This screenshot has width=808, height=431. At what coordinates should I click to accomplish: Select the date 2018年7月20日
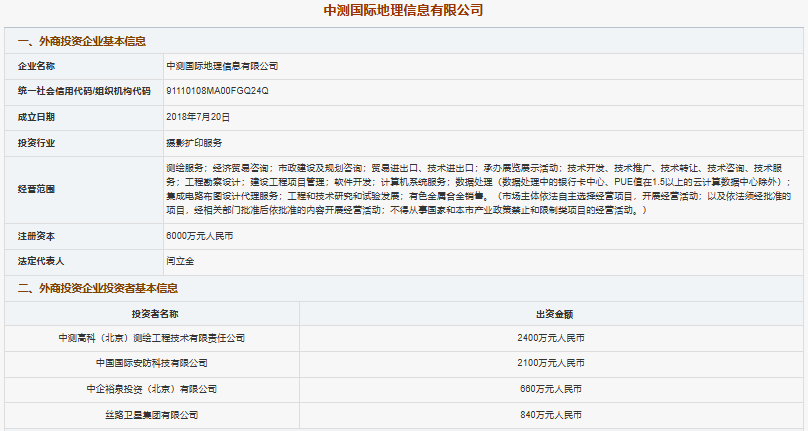[198, 117]
